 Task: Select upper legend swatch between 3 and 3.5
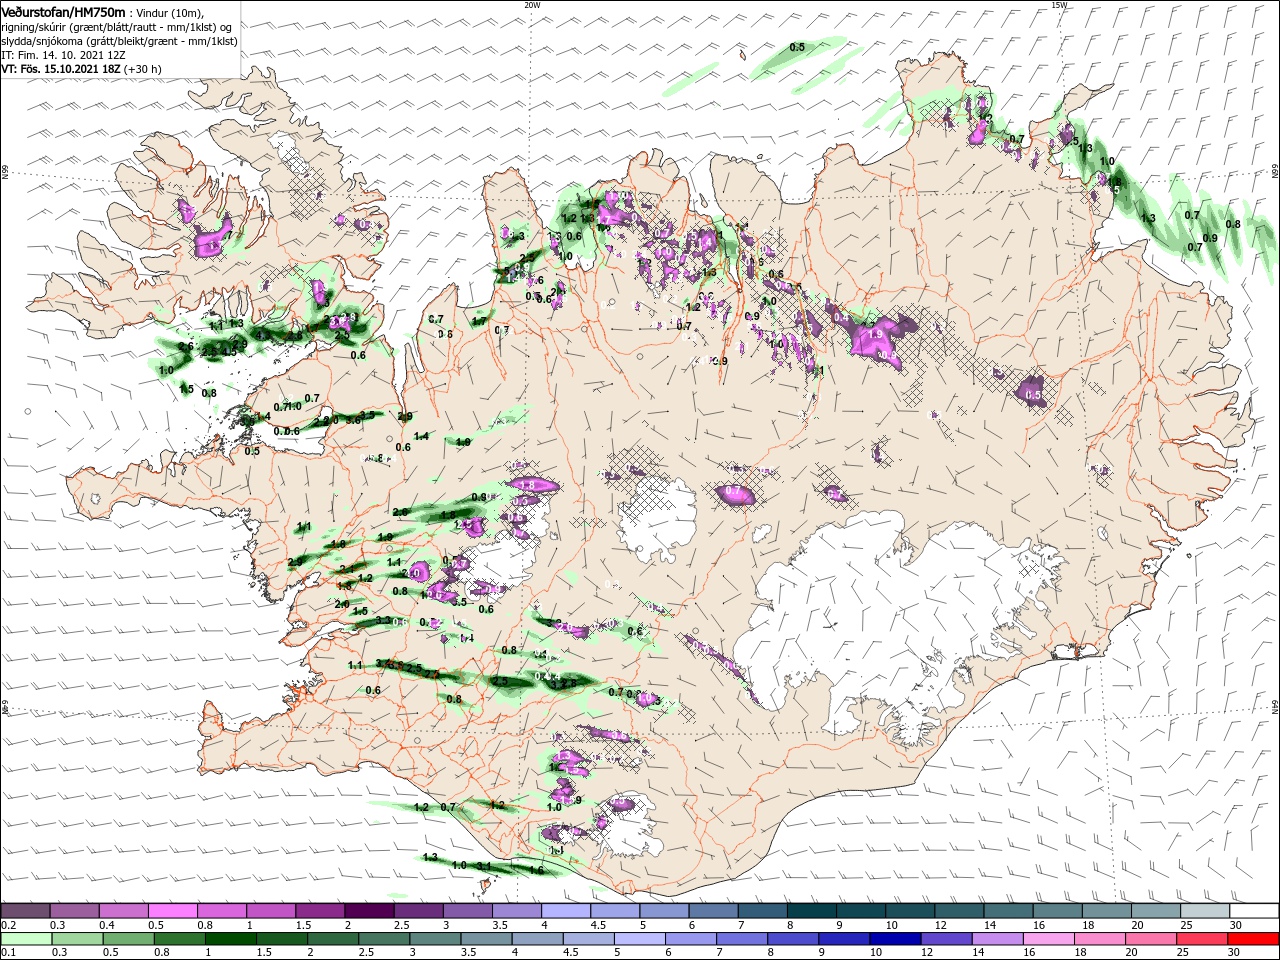[469, 911]
